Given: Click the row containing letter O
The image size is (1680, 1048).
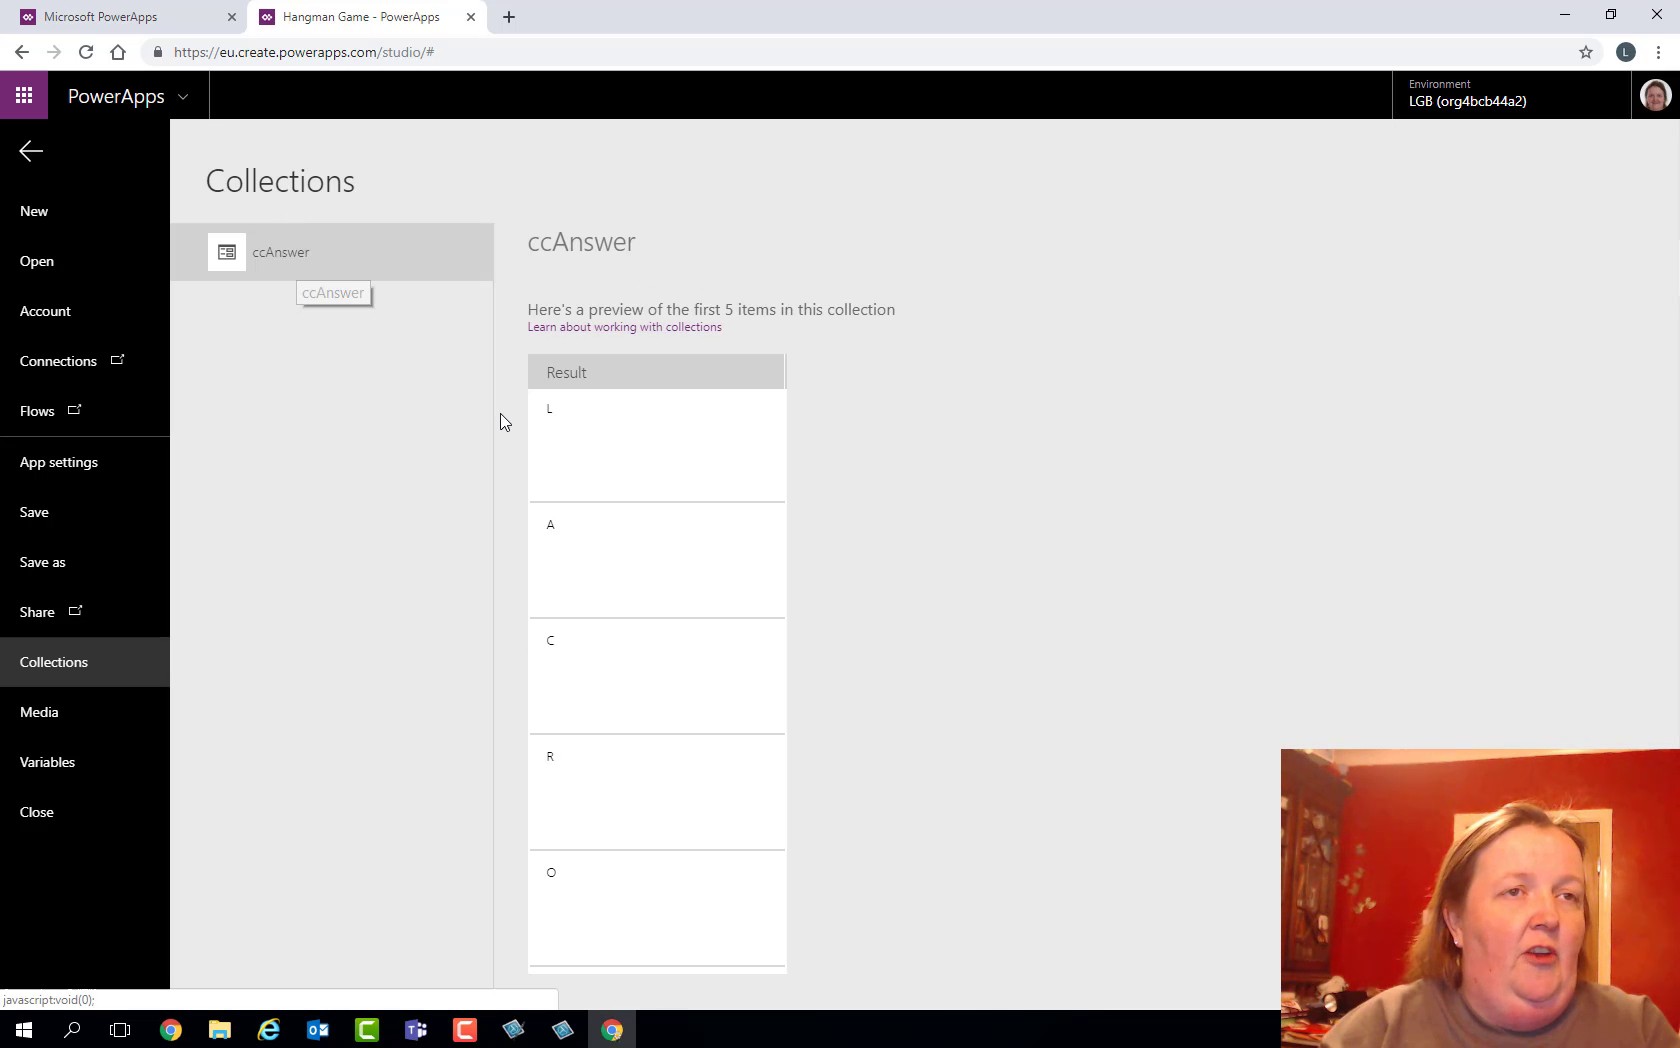Looking at the screenshot, I should point(657,909).
